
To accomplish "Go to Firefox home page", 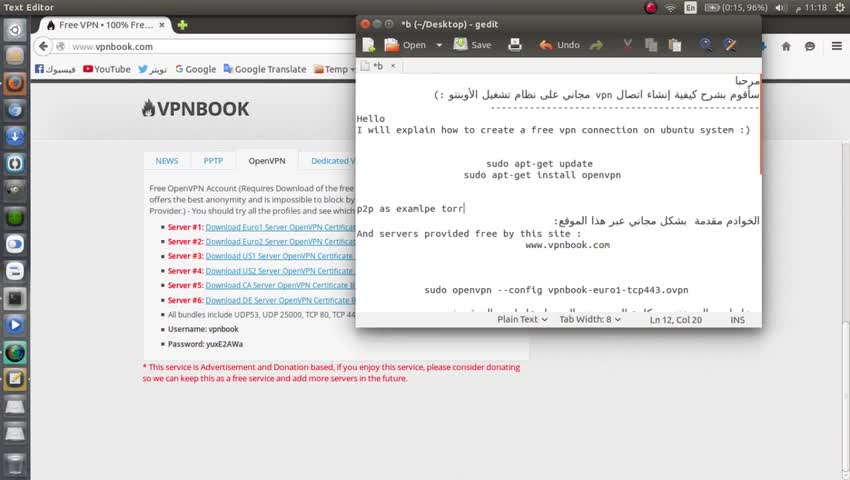I will (x=786, y=47).
